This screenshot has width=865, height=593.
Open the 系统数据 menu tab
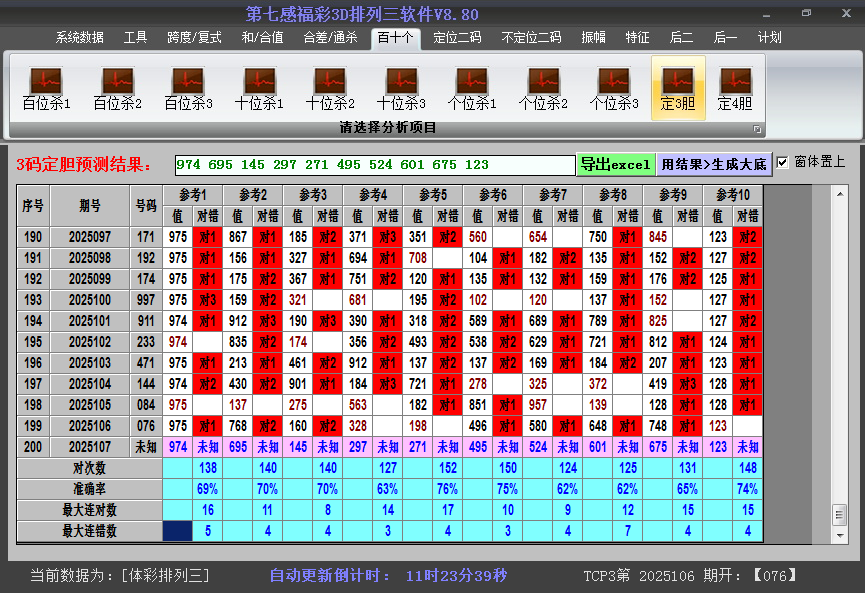[x=79, y=38]
